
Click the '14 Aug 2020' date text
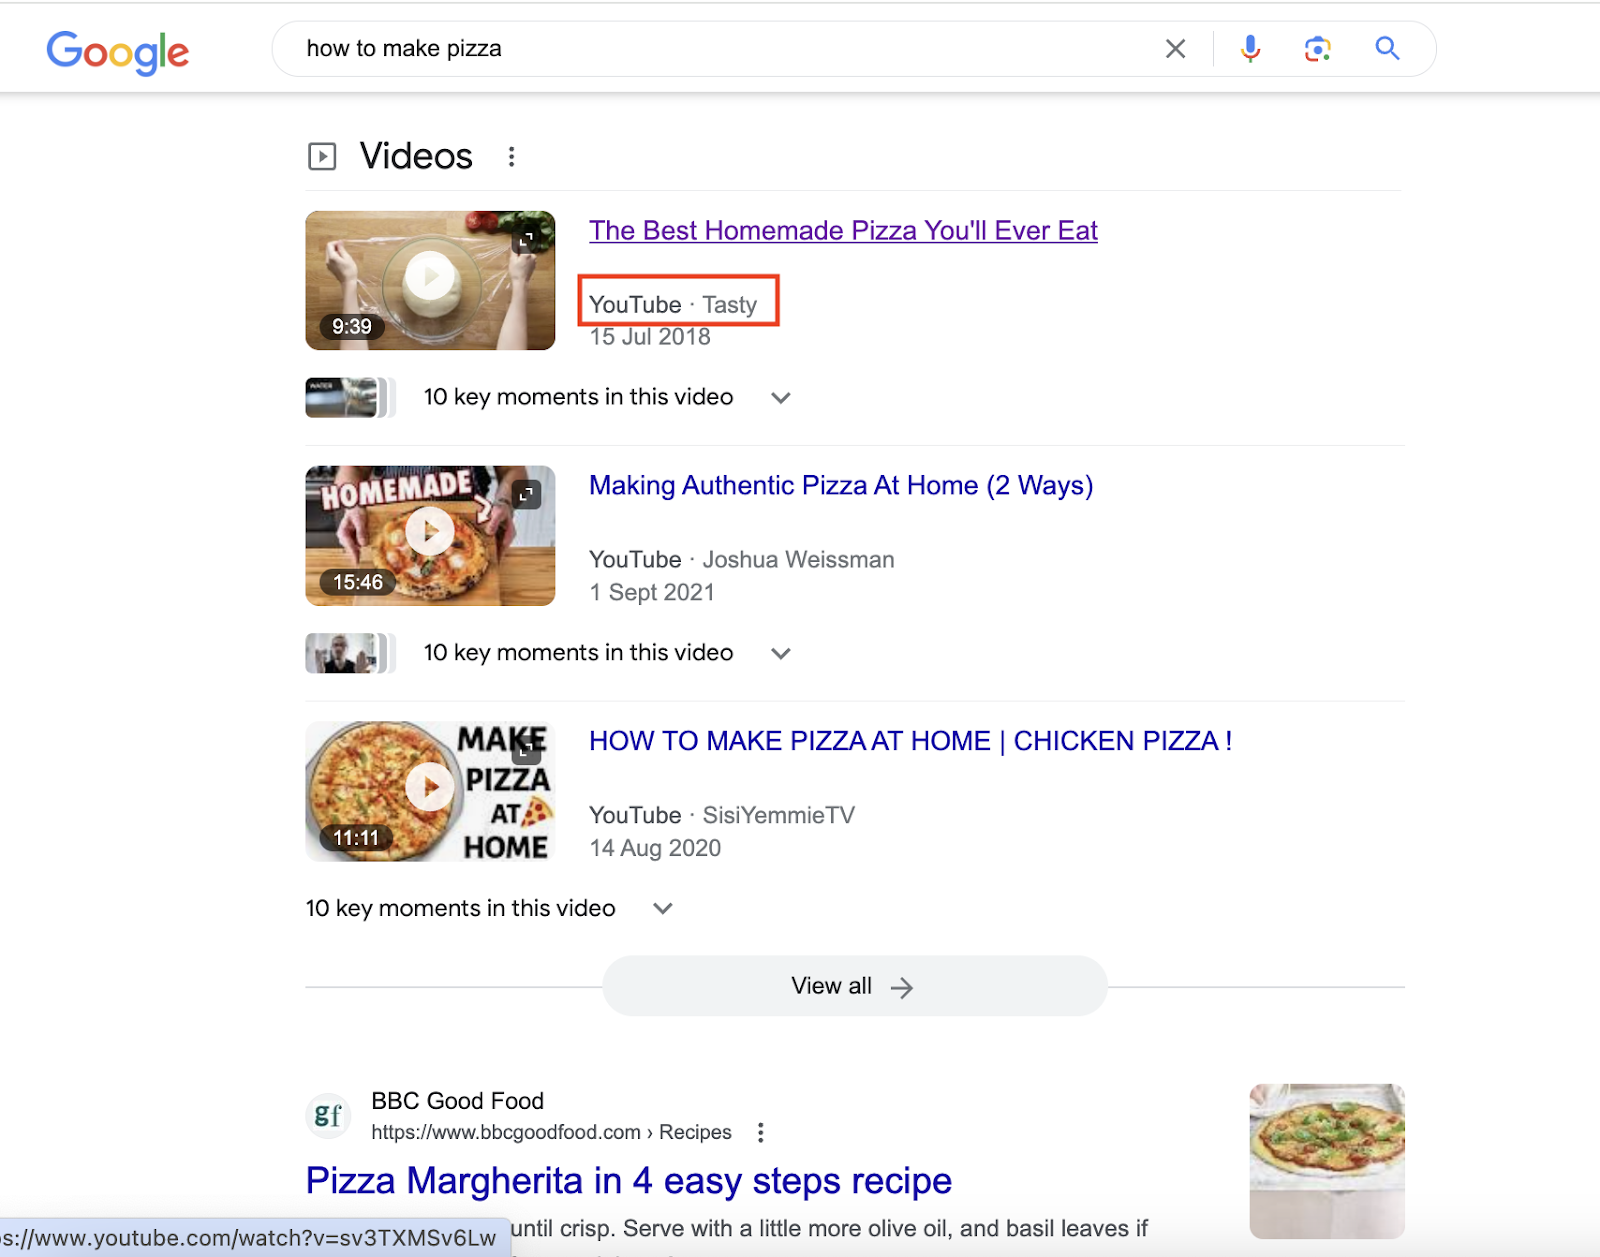coord(655,848)
